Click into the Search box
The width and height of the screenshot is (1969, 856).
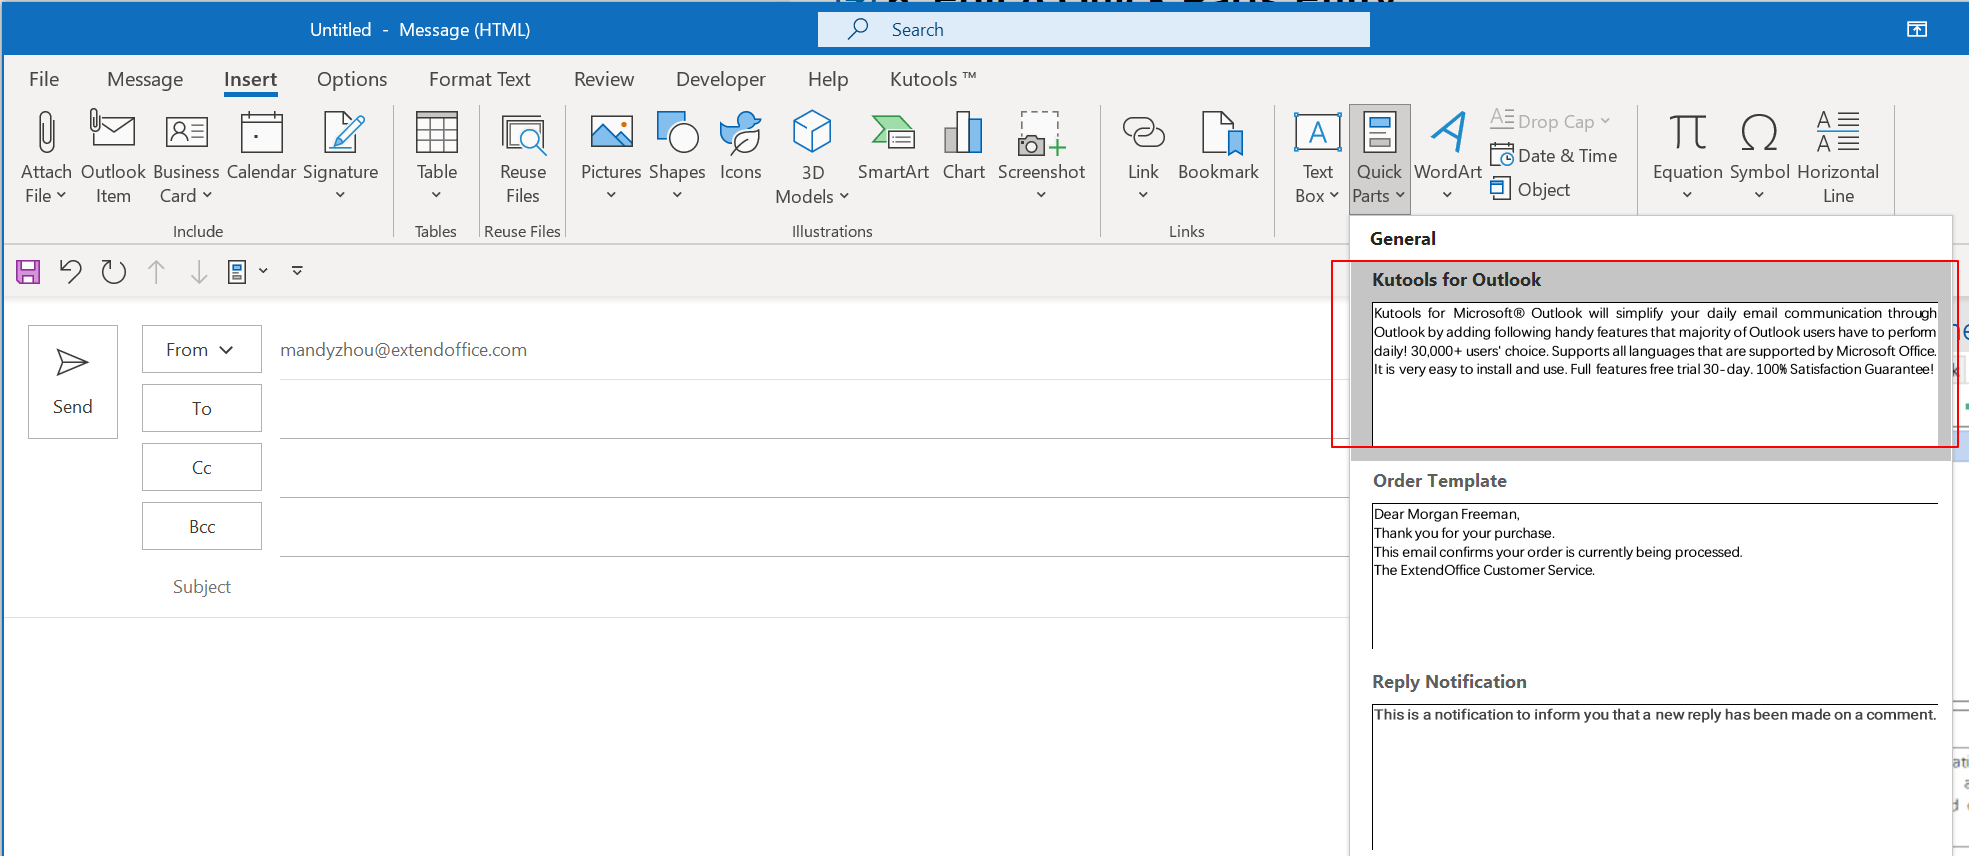click(1094, 29)
